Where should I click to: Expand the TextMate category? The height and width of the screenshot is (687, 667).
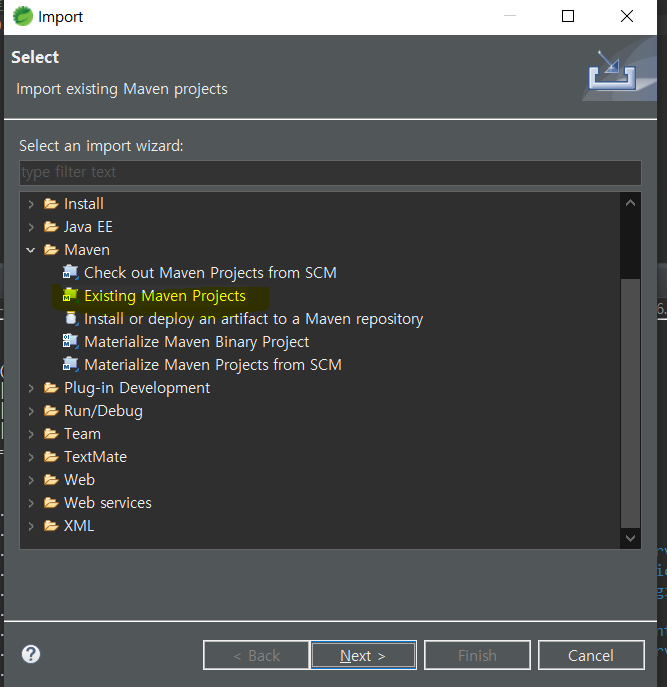coord(31,457)
